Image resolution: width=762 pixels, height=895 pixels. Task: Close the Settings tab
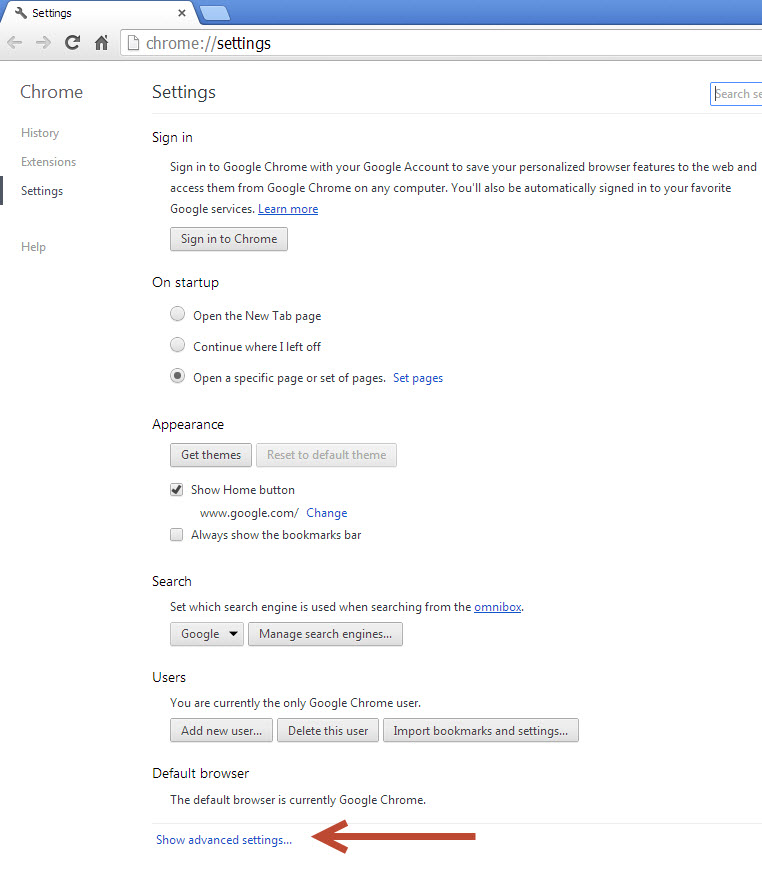pos(182,13)
